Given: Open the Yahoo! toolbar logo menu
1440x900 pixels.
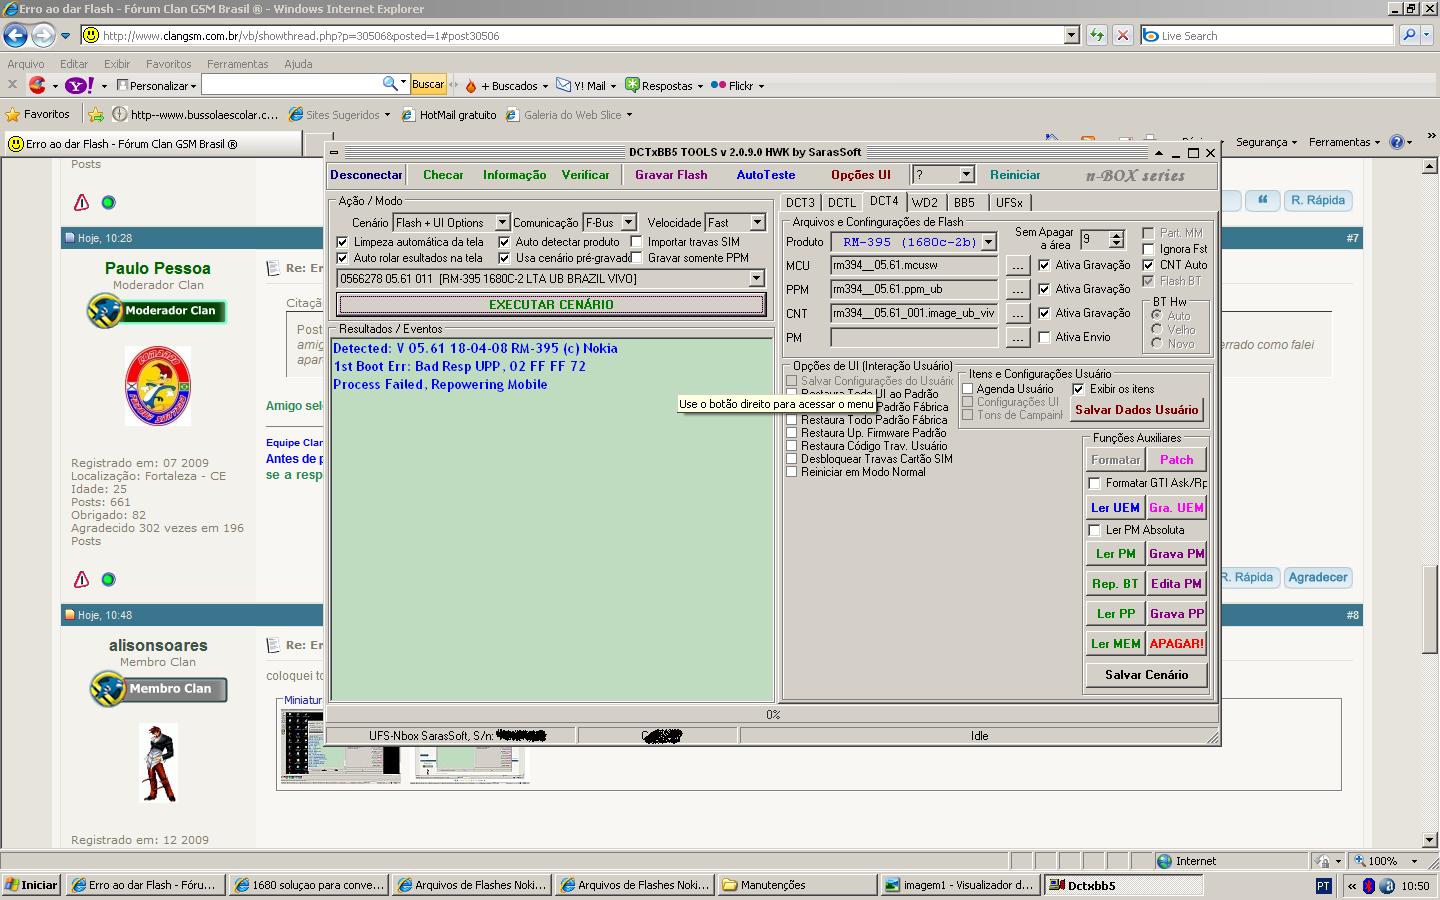Looking at the screenshot, I should [x=80, y=86].
